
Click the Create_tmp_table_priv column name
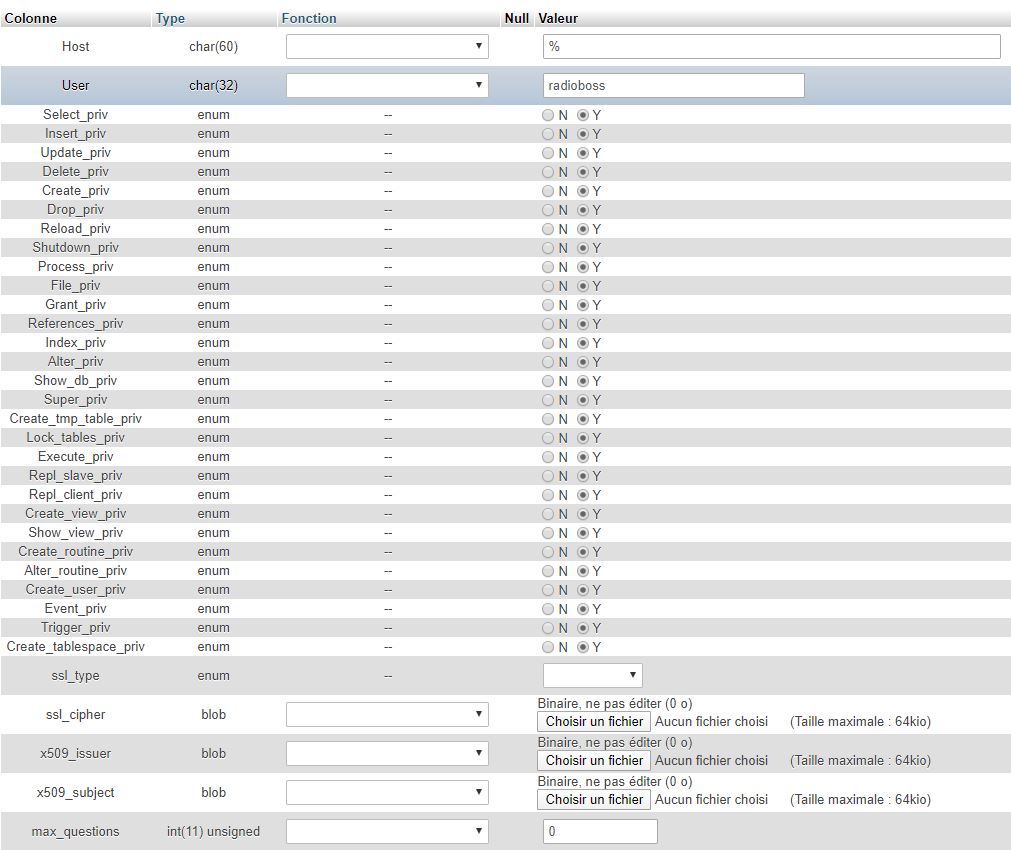tap(75, 419)
